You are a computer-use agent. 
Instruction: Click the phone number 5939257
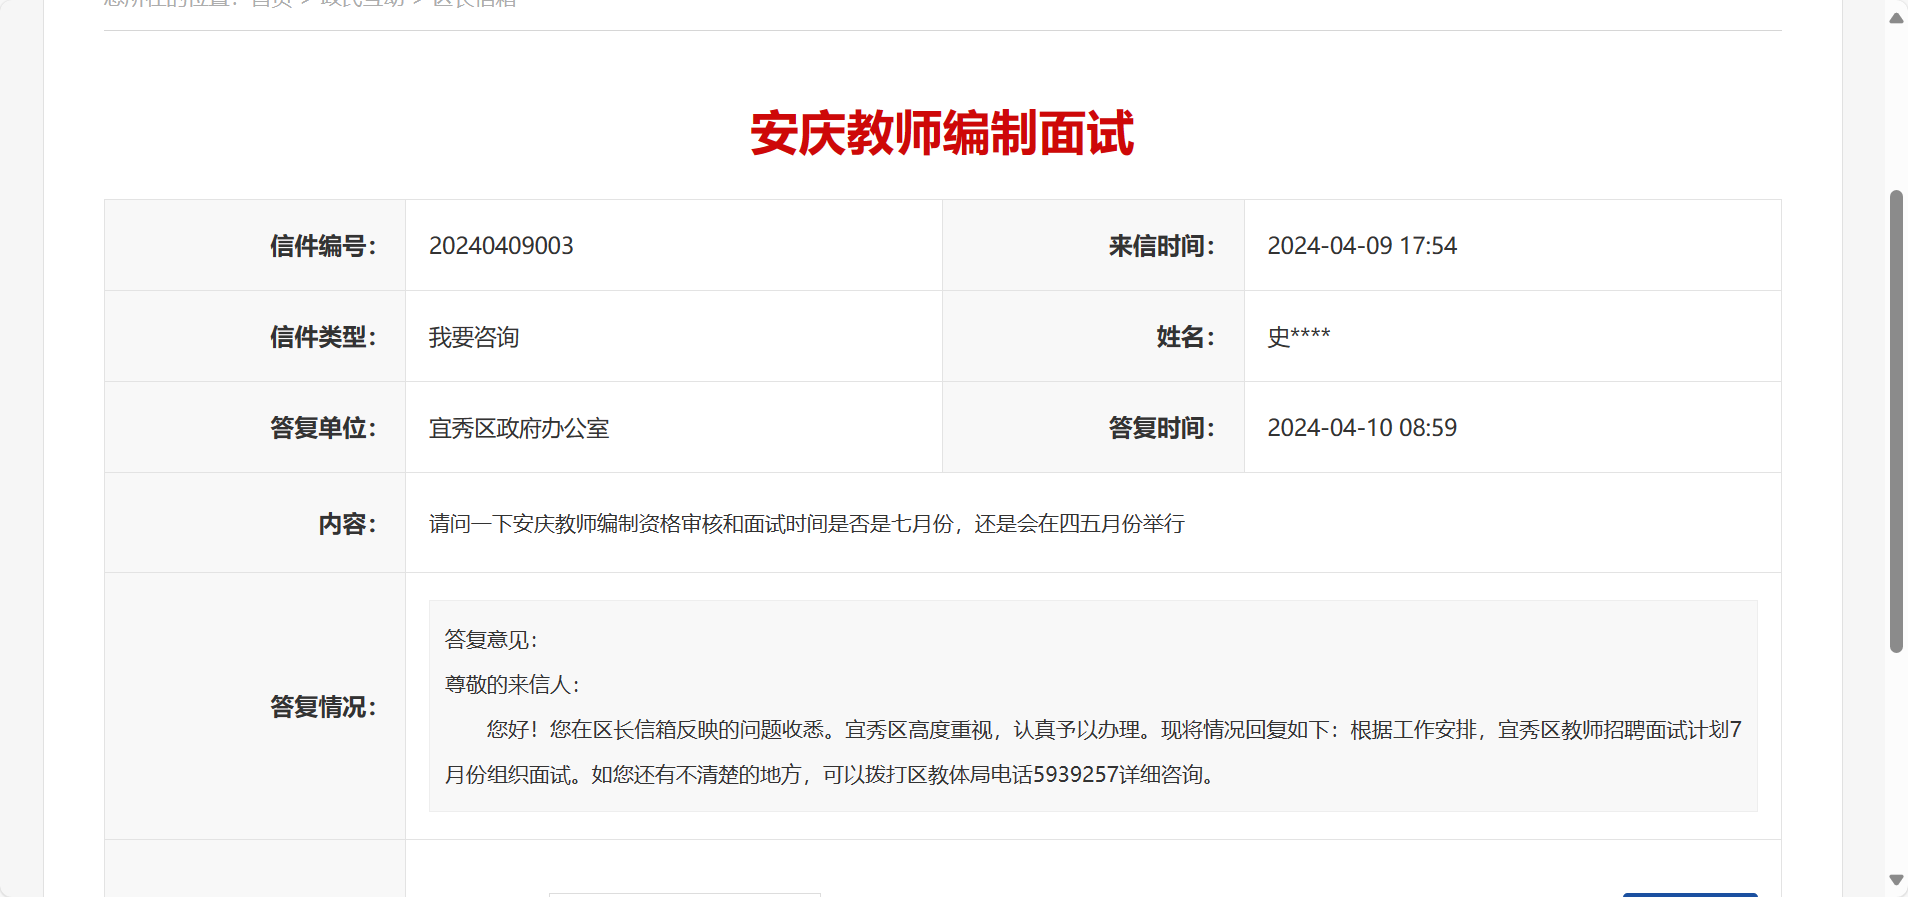(1075, 775)
